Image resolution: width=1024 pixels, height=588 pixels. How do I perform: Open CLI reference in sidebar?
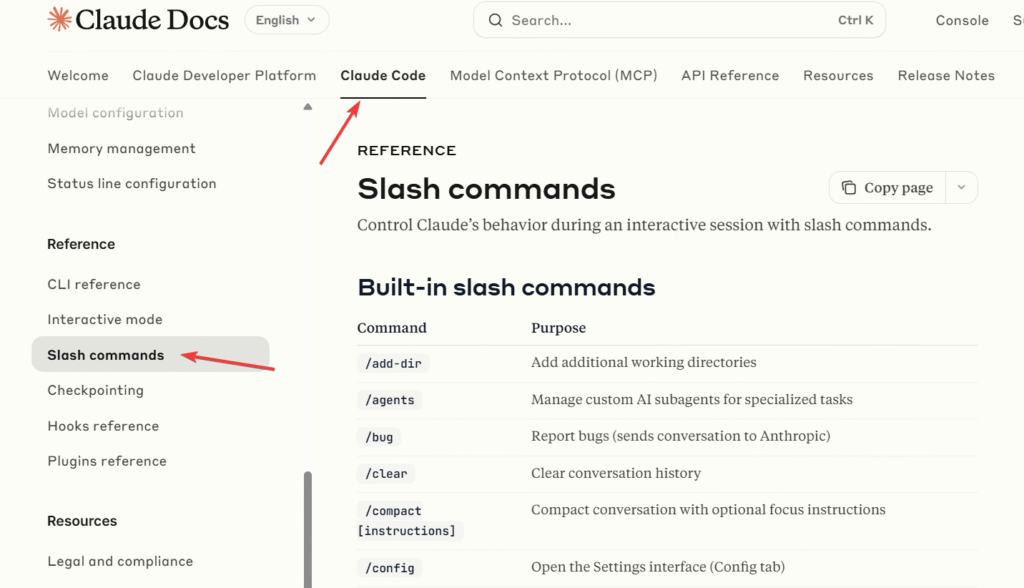tap(94, 285)
